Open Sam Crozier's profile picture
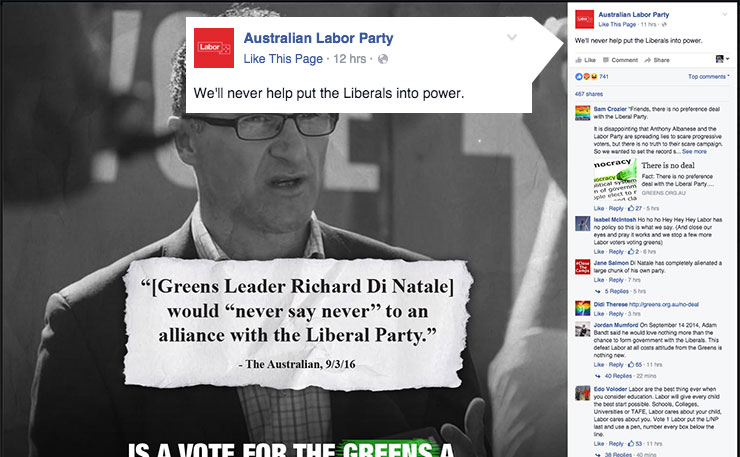 (x=582, y=113)
